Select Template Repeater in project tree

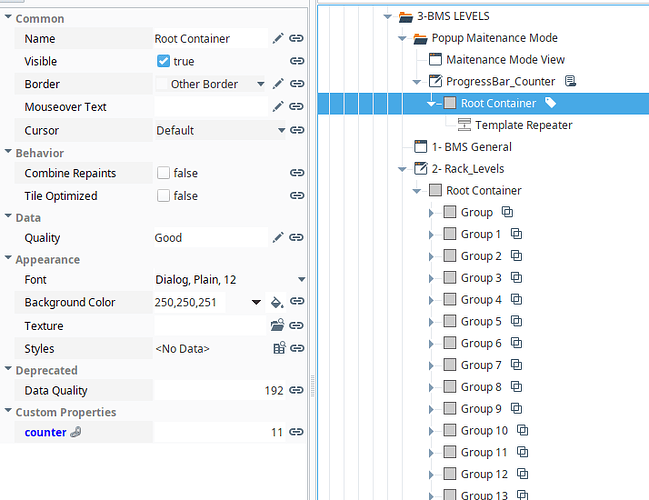523,125
